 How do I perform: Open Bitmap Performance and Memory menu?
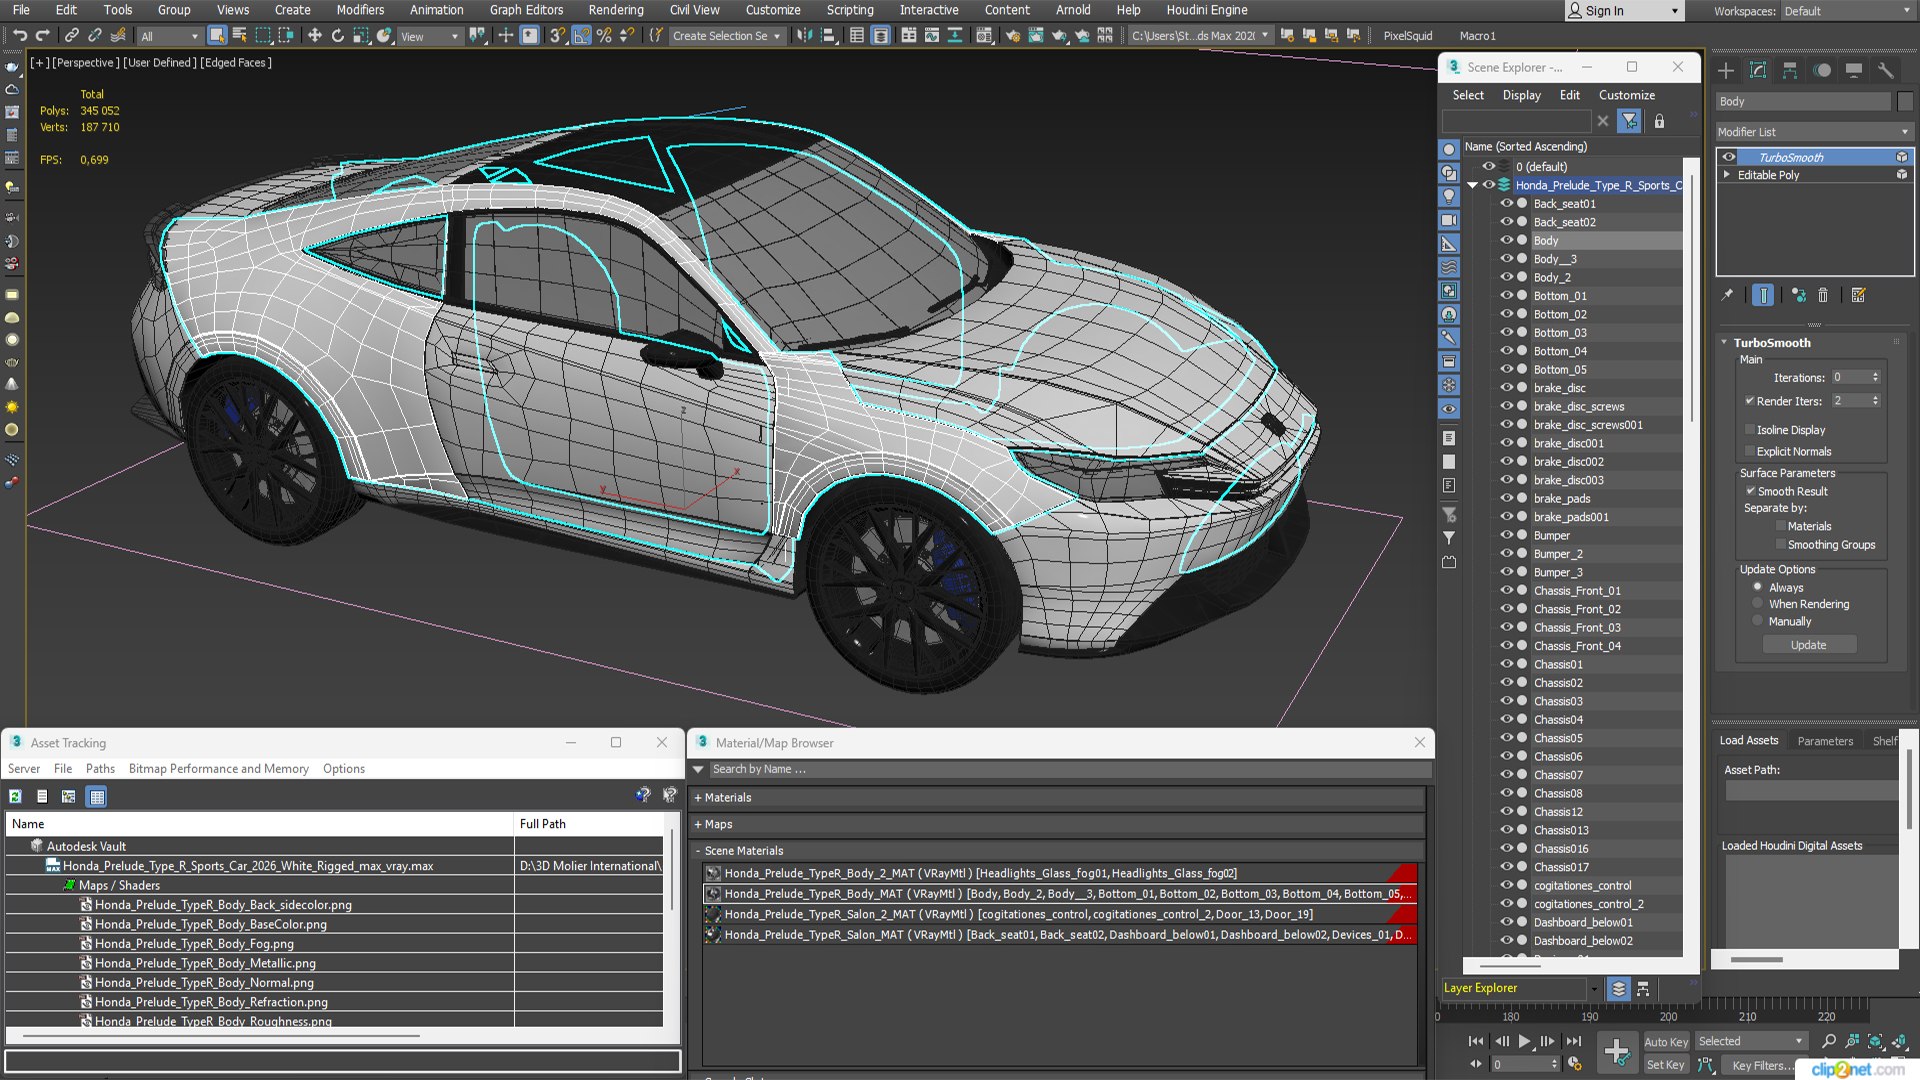218,769
